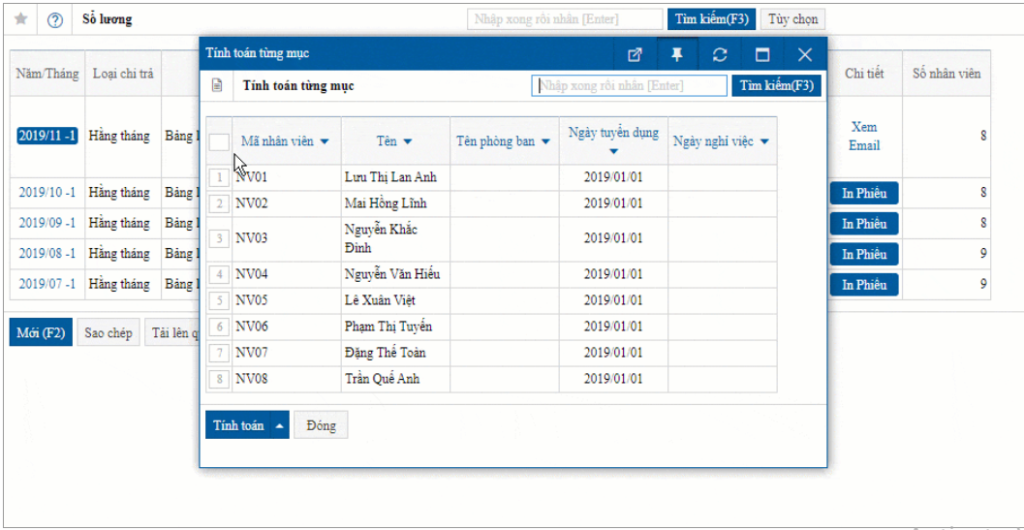The height and width of the screenshot is (530, 1024).
Task: Open the Ngày nghỉ việc column dropdown
Action: point(764,142)
